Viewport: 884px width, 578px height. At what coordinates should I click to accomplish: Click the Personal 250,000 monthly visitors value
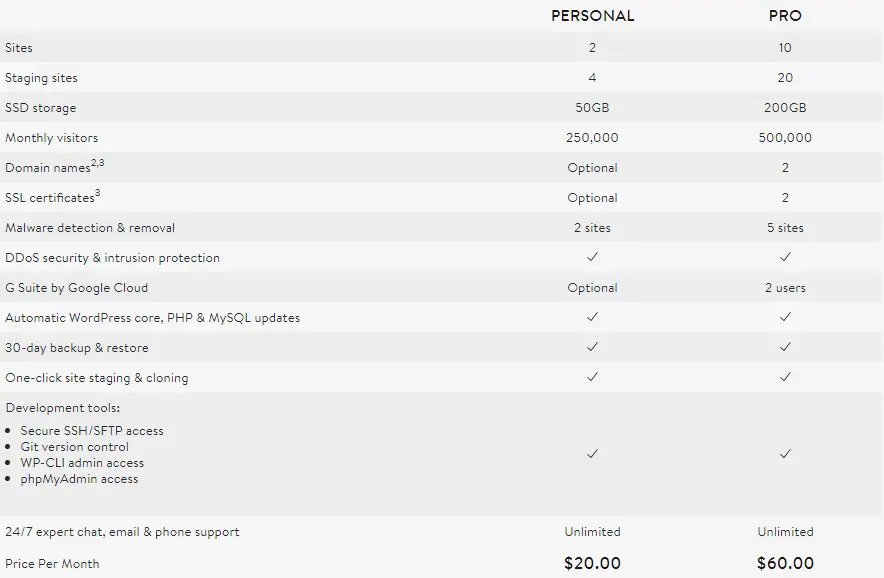coord(593,138)
